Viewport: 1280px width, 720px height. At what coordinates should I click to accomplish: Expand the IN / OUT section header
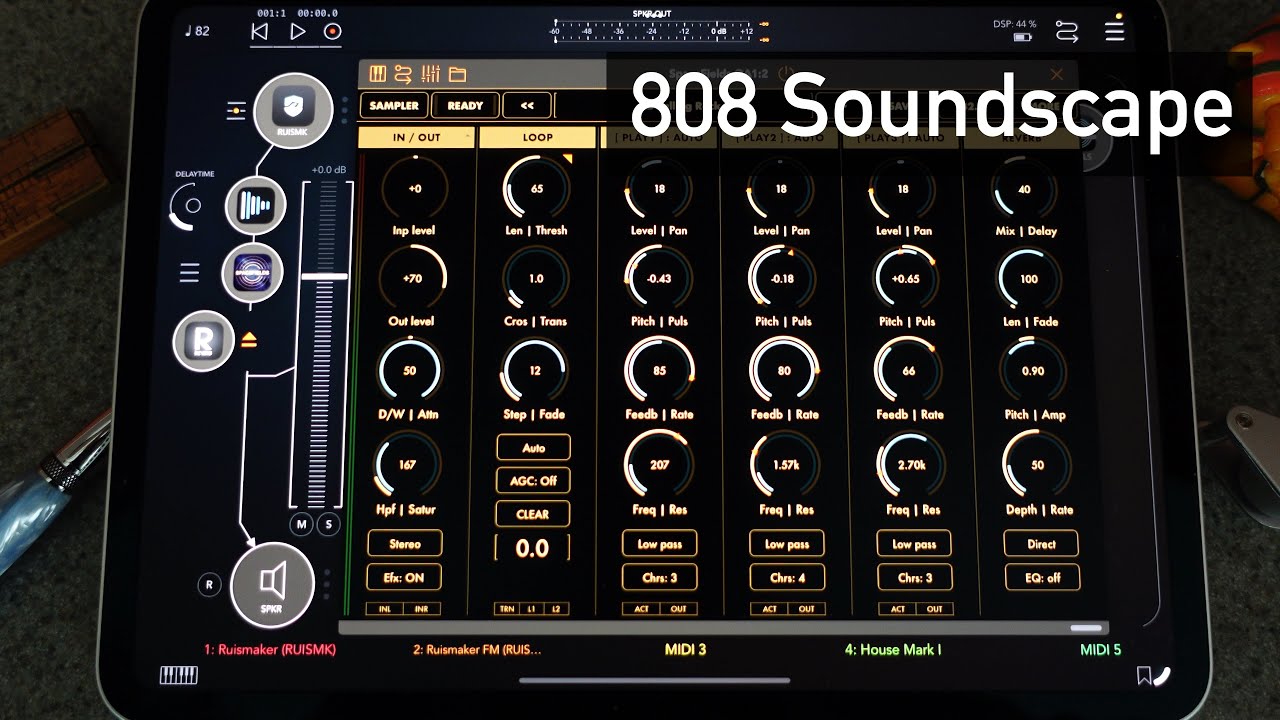tap(416, 138)
